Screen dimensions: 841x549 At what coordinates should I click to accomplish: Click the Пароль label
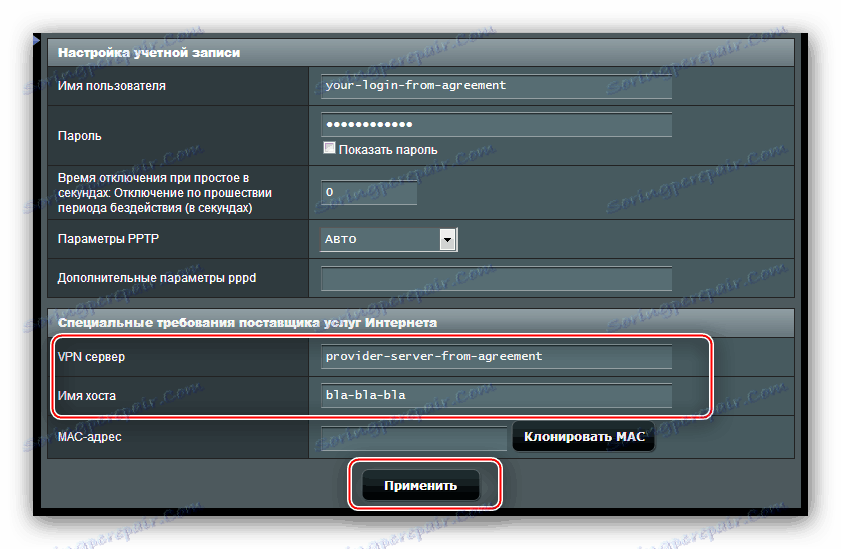pyautogui.click(x=79, y=136)
